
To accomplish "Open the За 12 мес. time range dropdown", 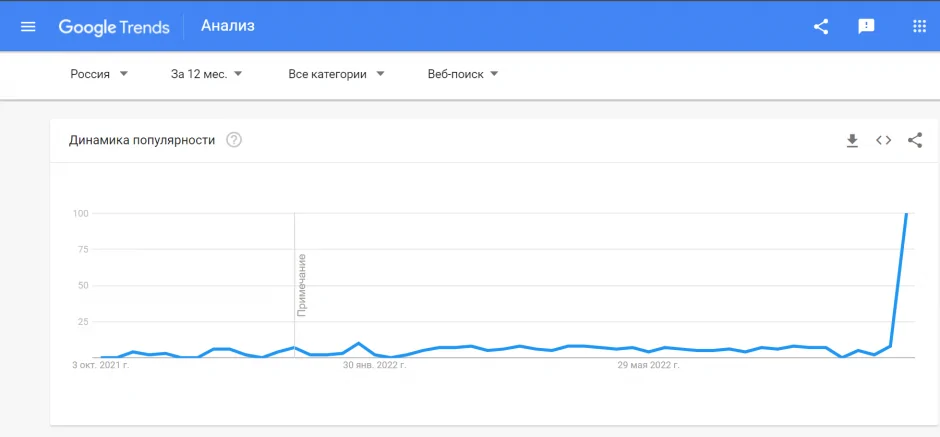I will tap(207, 74).
